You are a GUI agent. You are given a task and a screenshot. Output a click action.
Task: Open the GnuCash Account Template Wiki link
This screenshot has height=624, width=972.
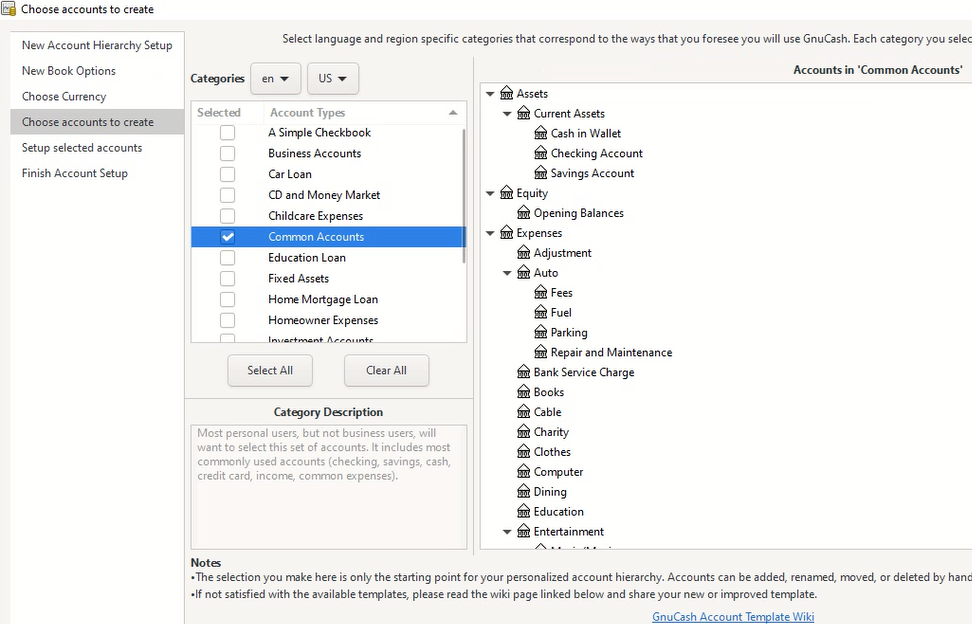[733, 617]
